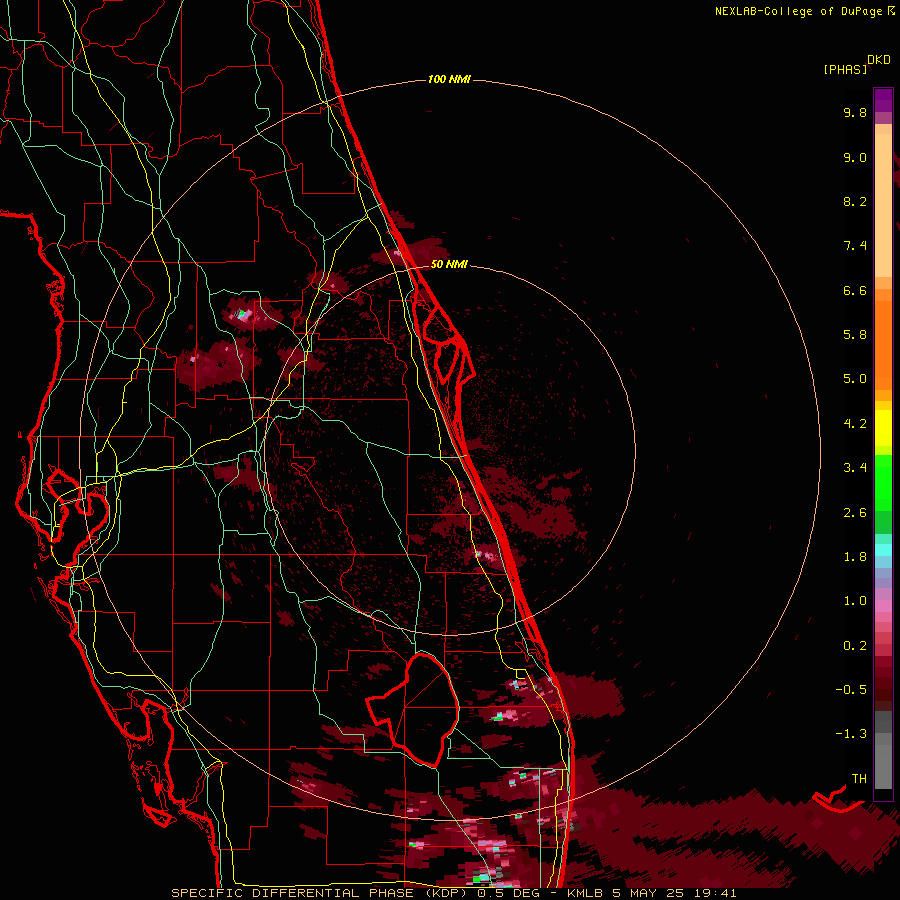
Task: Pick the light peach segment of the color bar
Action: 883,205
